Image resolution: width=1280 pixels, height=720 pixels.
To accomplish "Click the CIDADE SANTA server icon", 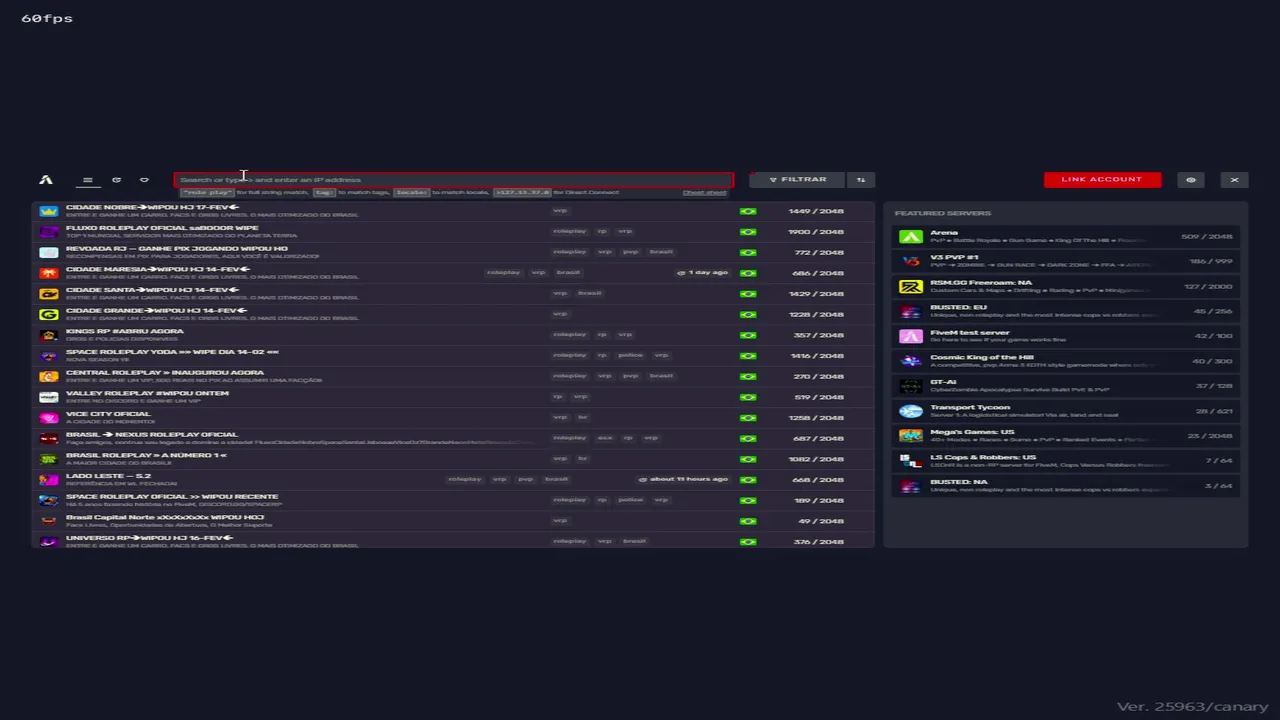I will [x=48, y=294].
